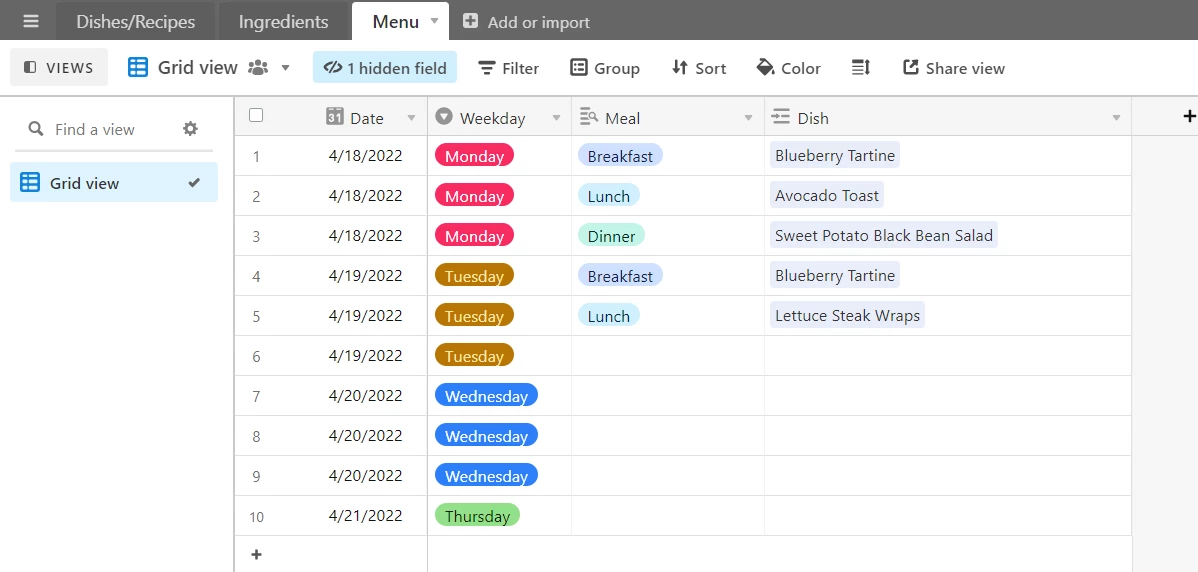Expand the Grid view name dropdown arrow

pyautogui.click(x=285, y=68)
